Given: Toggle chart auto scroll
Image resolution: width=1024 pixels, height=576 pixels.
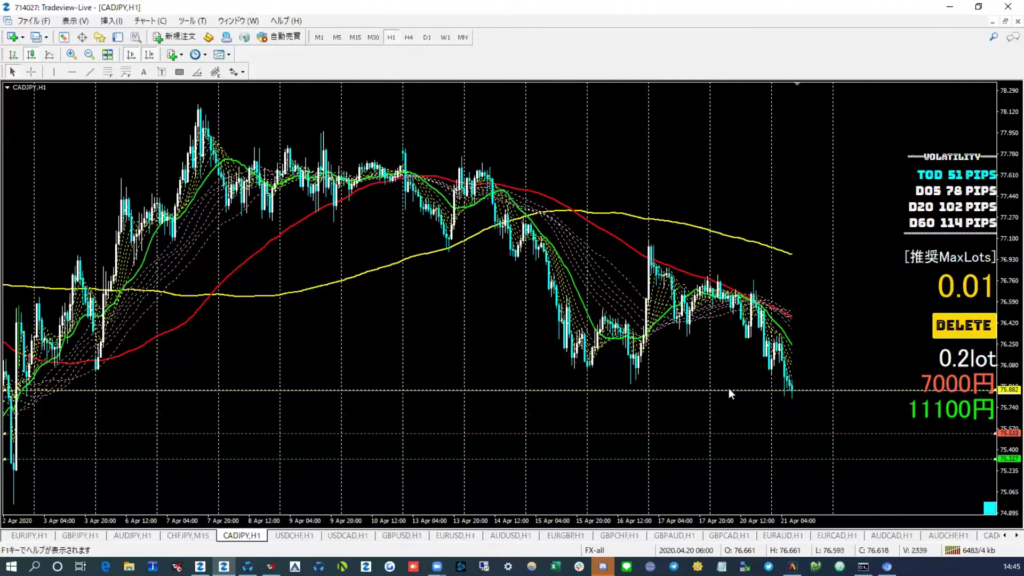Looking at the screenshot, I should pos(131,54).
